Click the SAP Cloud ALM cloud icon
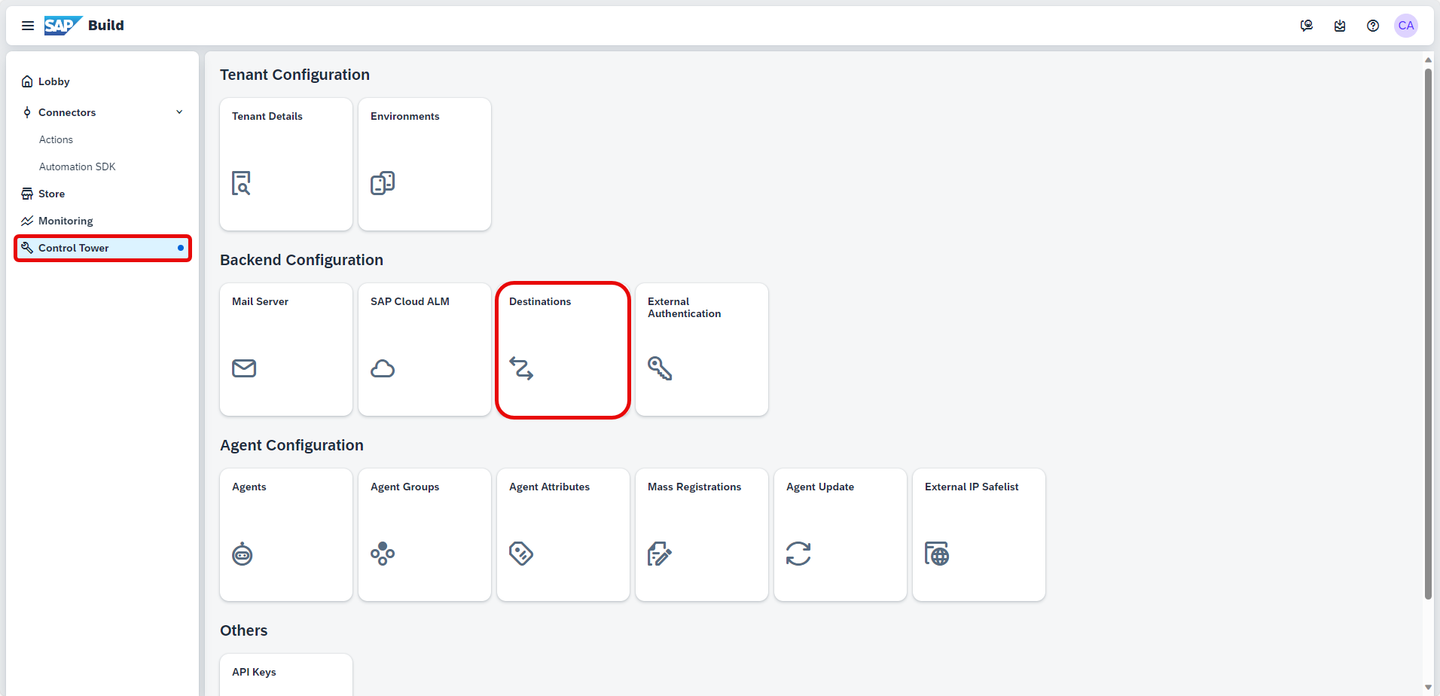 click(383, 369)
